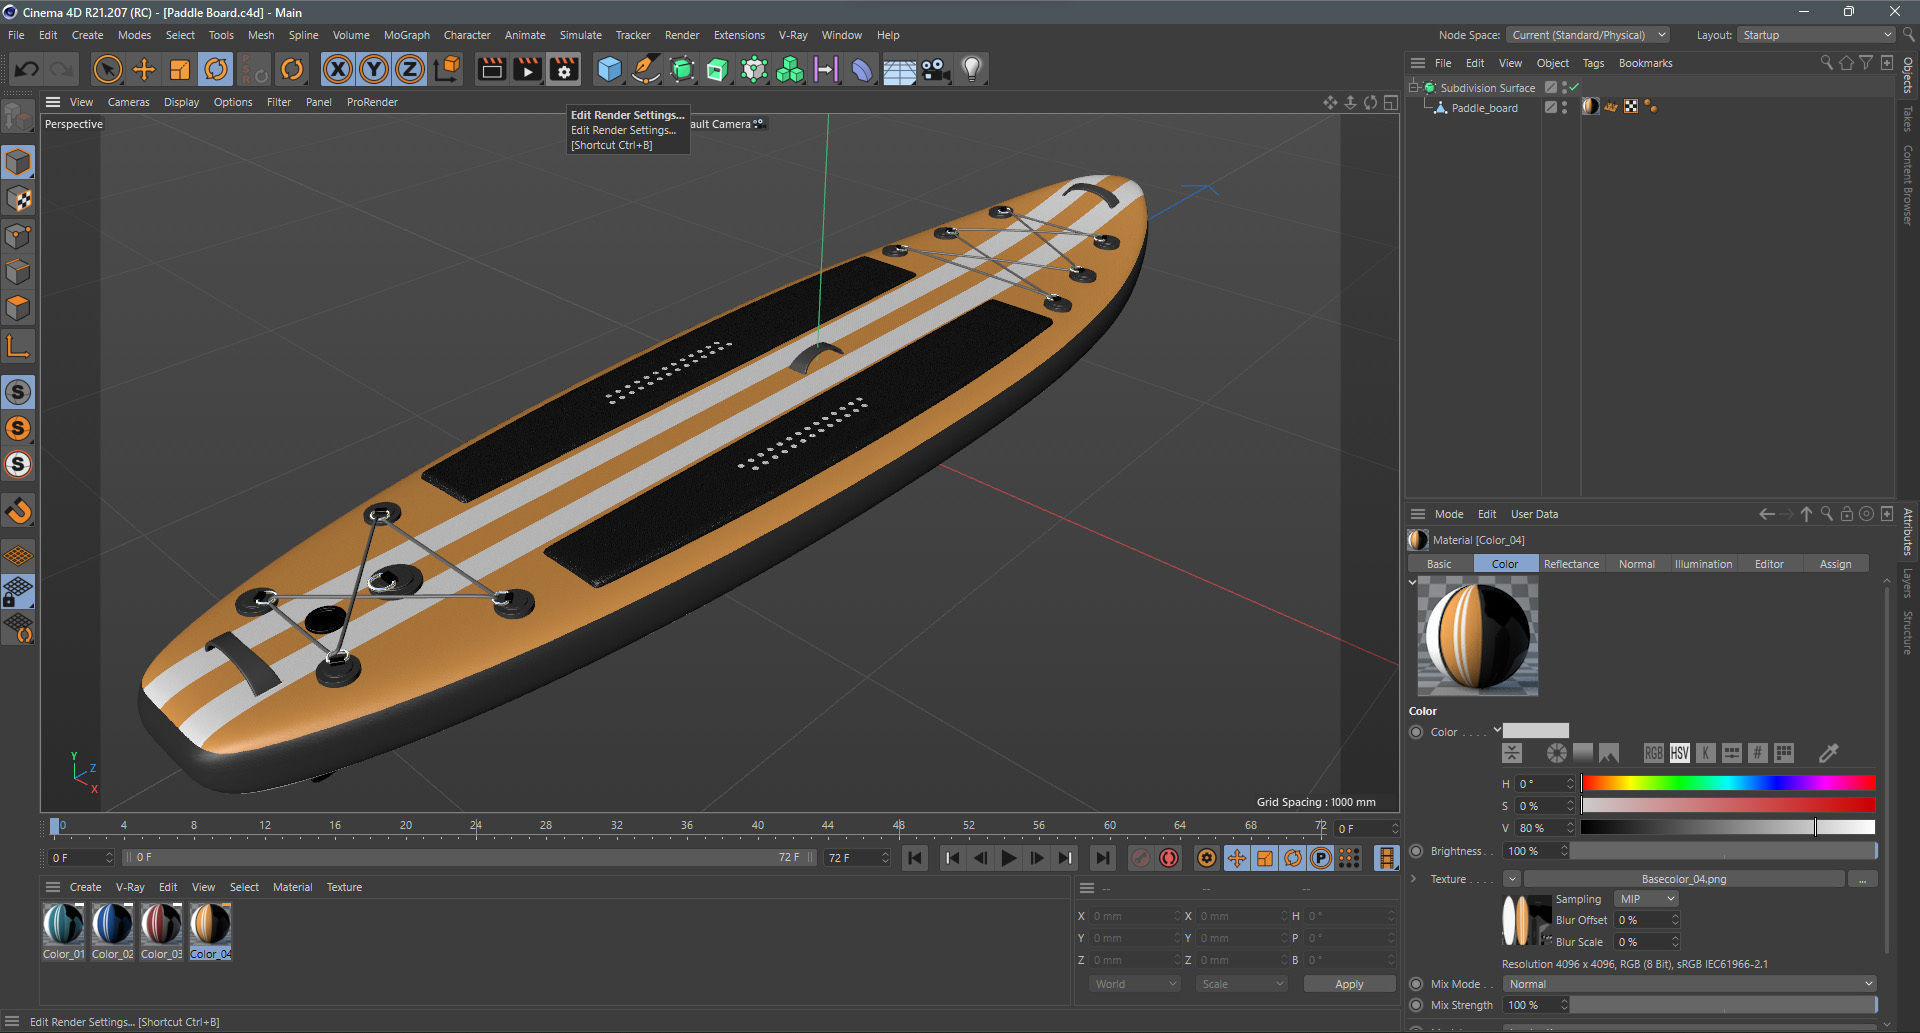1920x1033 pixels.
Task: Switch to Points mode
Action: (19, 236)
